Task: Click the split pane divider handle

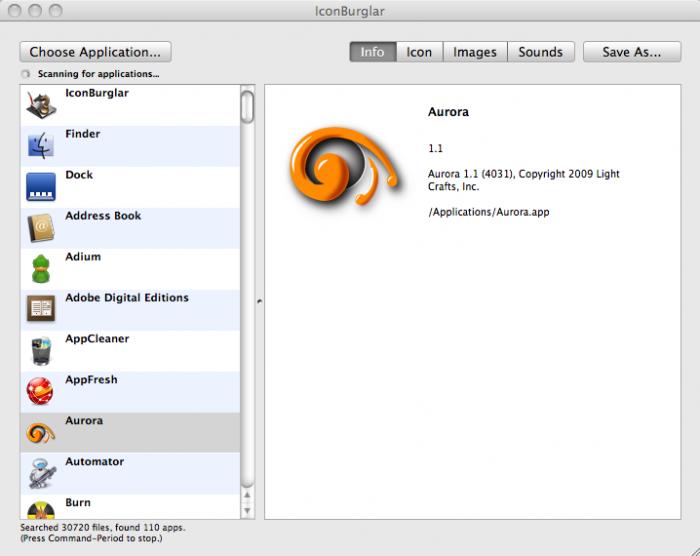Action: tap(258, 300)
